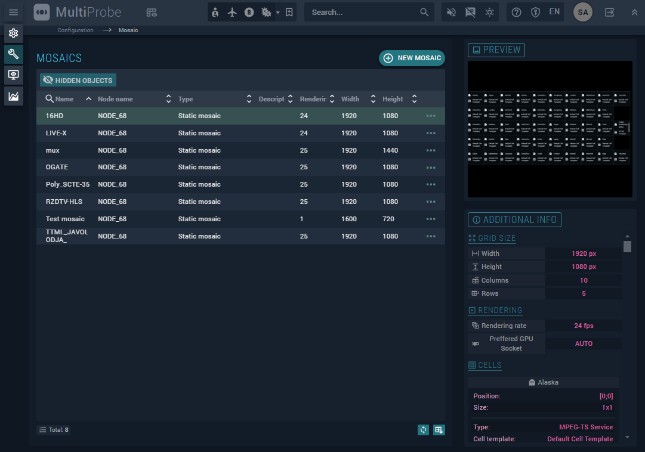Toggle the brightness theme icon

coord(488,12)
